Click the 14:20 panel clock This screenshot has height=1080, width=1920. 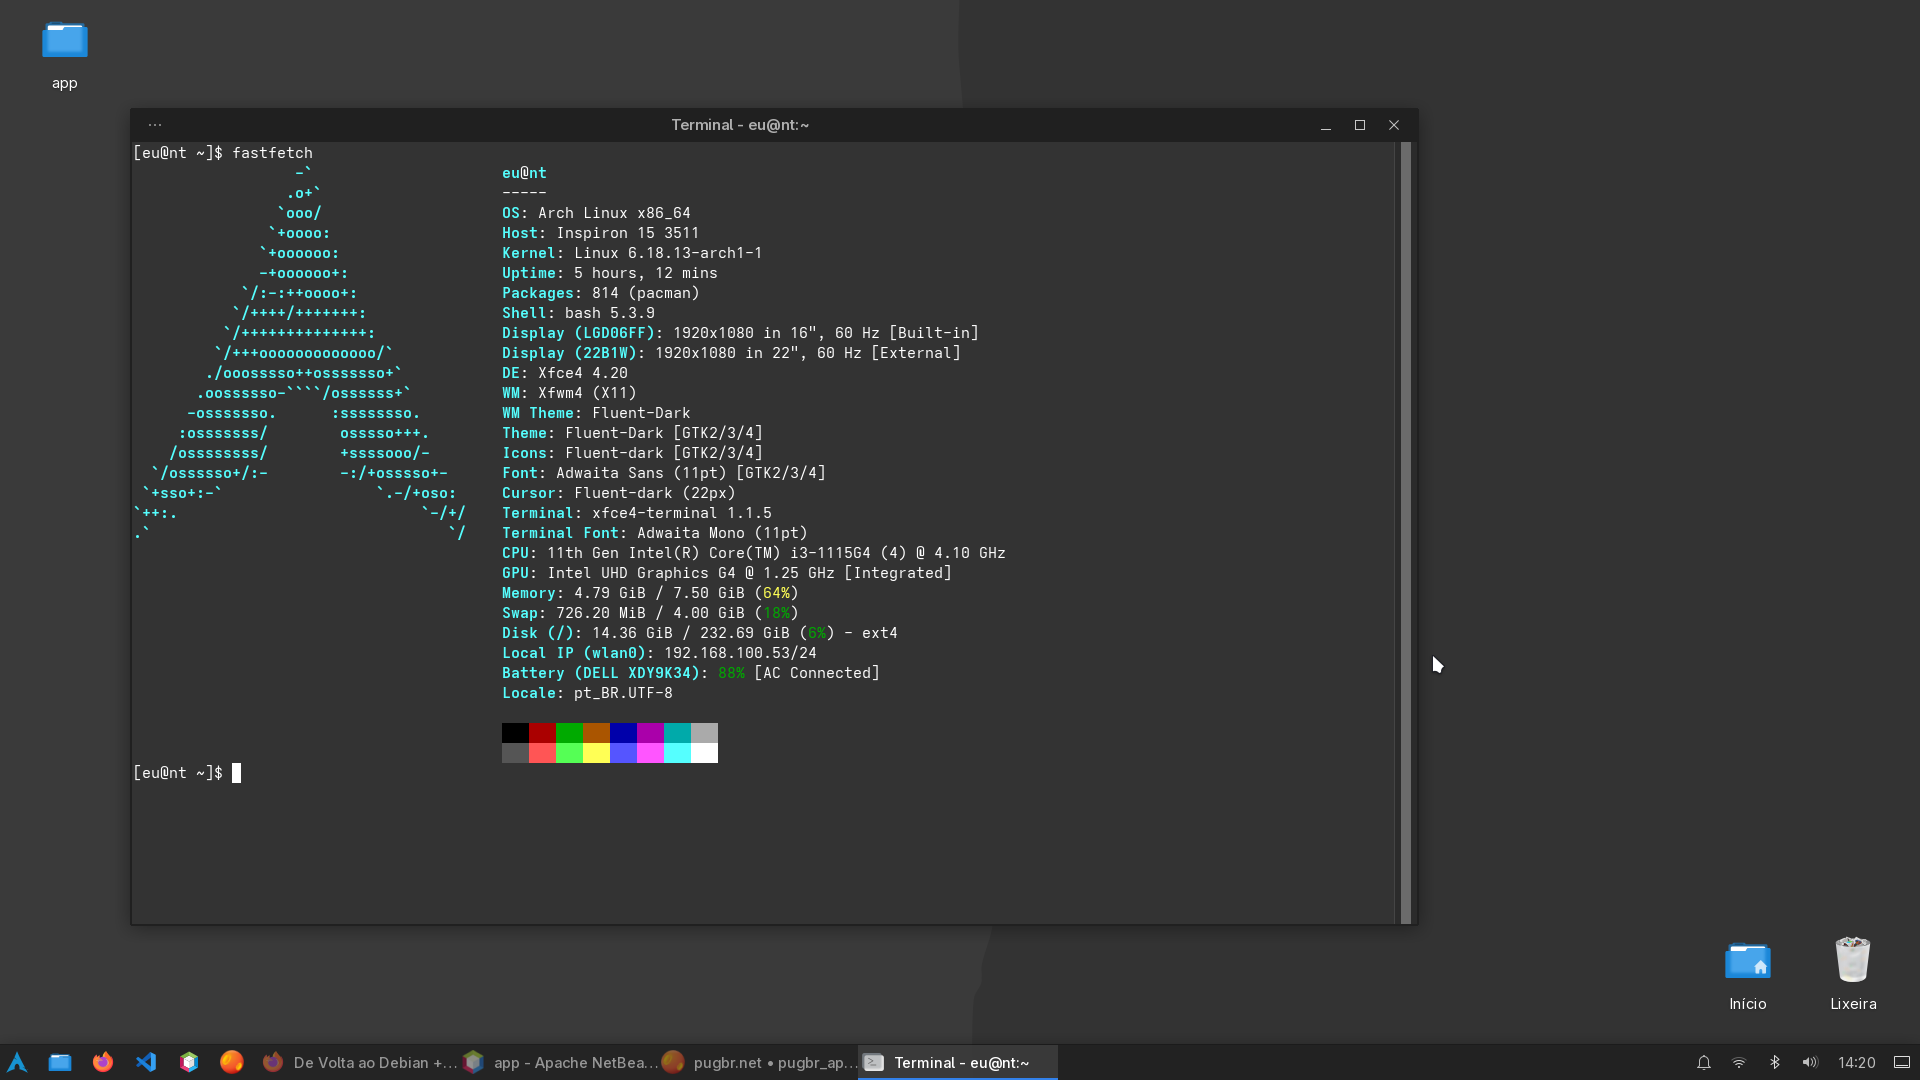(x=1856, y=1062)
